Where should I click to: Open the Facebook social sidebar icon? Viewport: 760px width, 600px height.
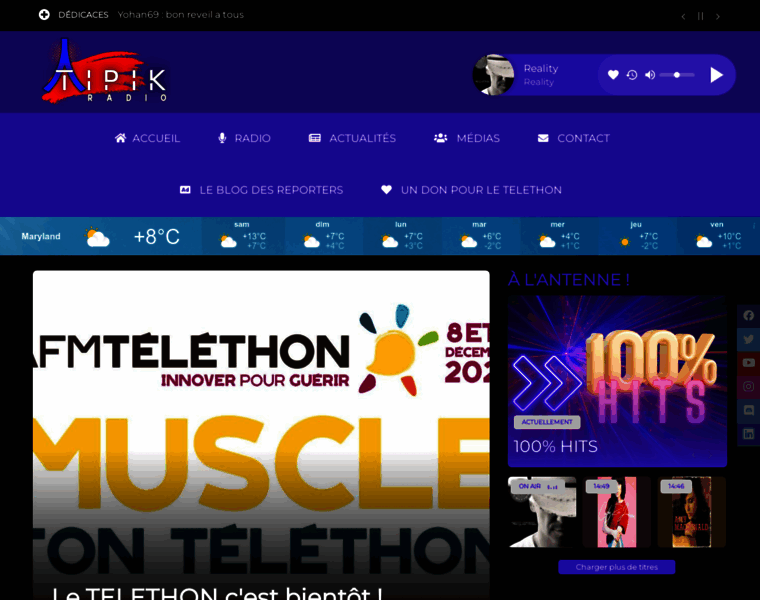[x=748, y=316]
